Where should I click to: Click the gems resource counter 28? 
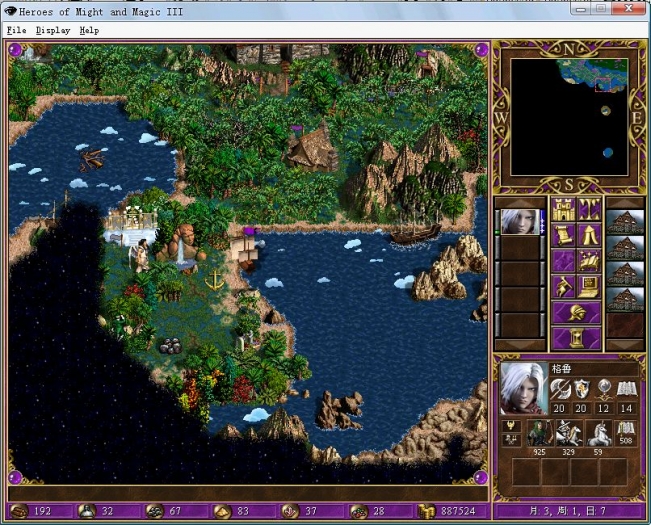(x=379, y=511)
